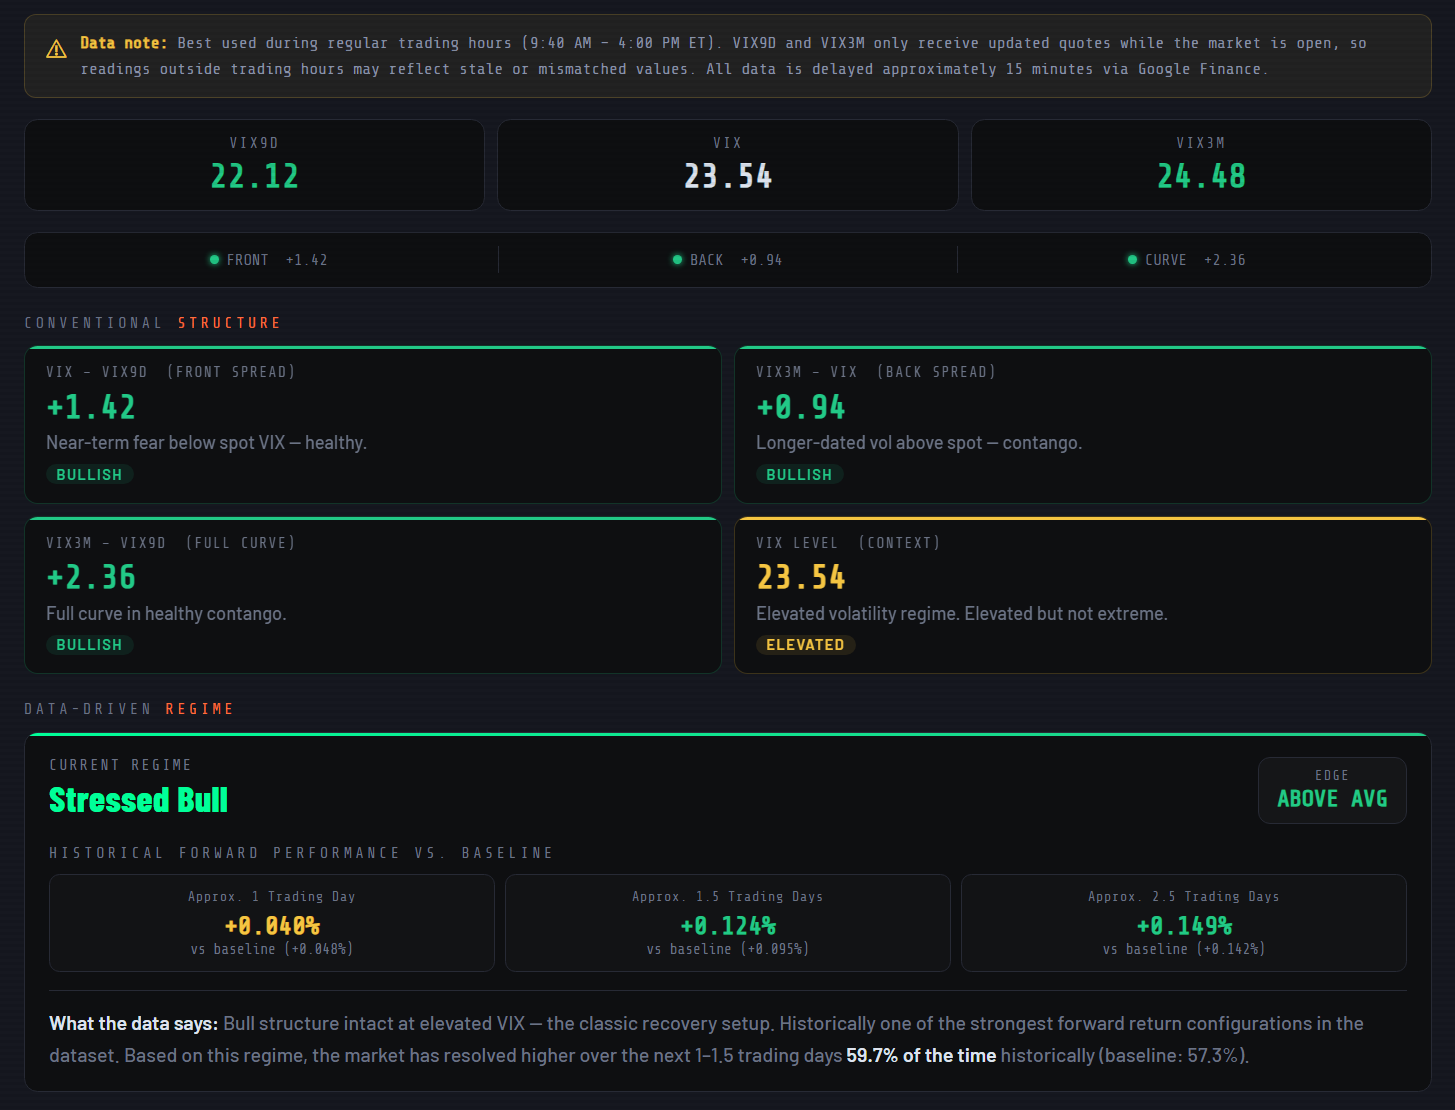Click the warning triangle icon in data note
This screenshot has height=1110, width=1455.
pos(57,49)
